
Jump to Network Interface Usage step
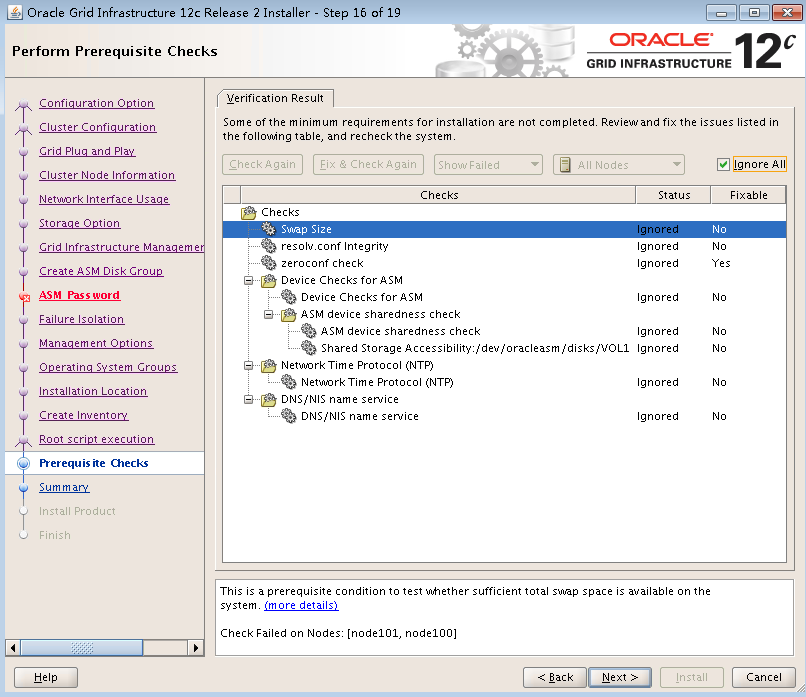click(x=104, y=199)
